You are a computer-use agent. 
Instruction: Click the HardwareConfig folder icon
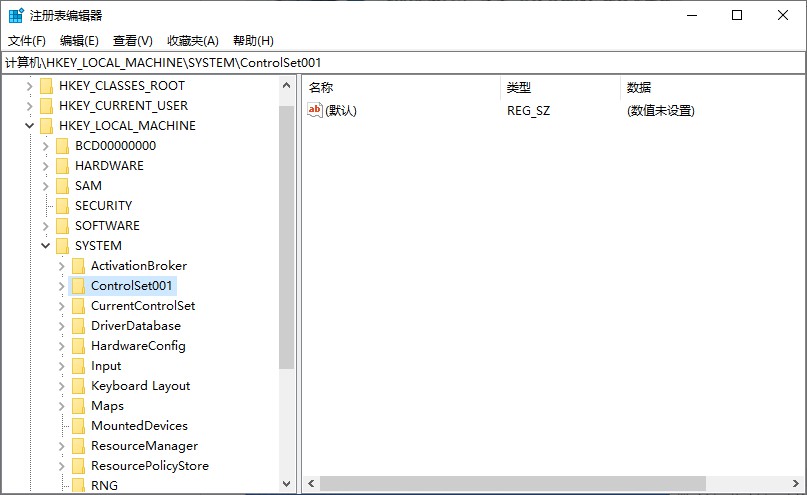(78, 346)
